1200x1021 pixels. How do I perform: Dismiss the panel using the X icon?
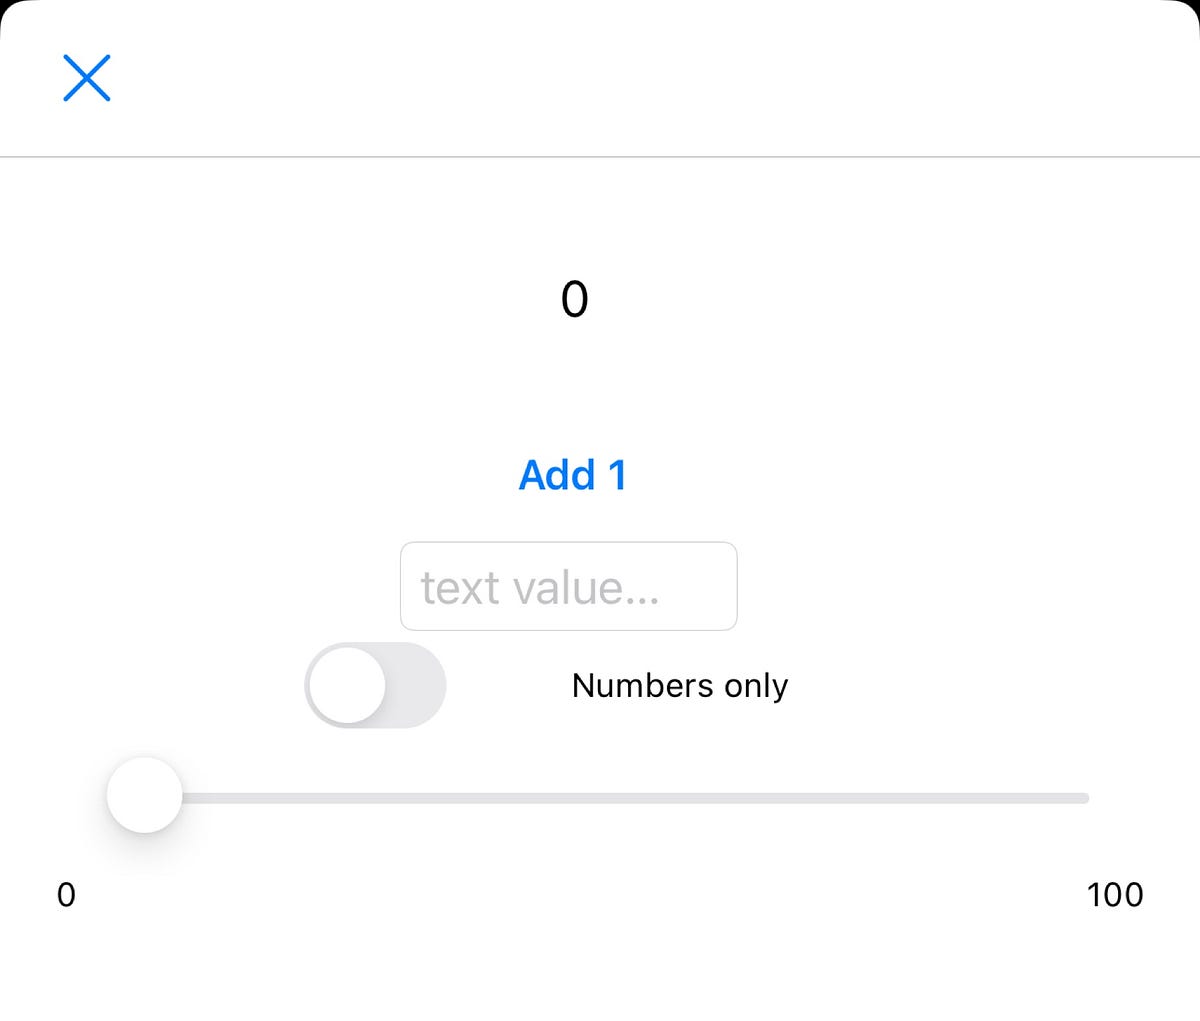click(x=86, y=77)
